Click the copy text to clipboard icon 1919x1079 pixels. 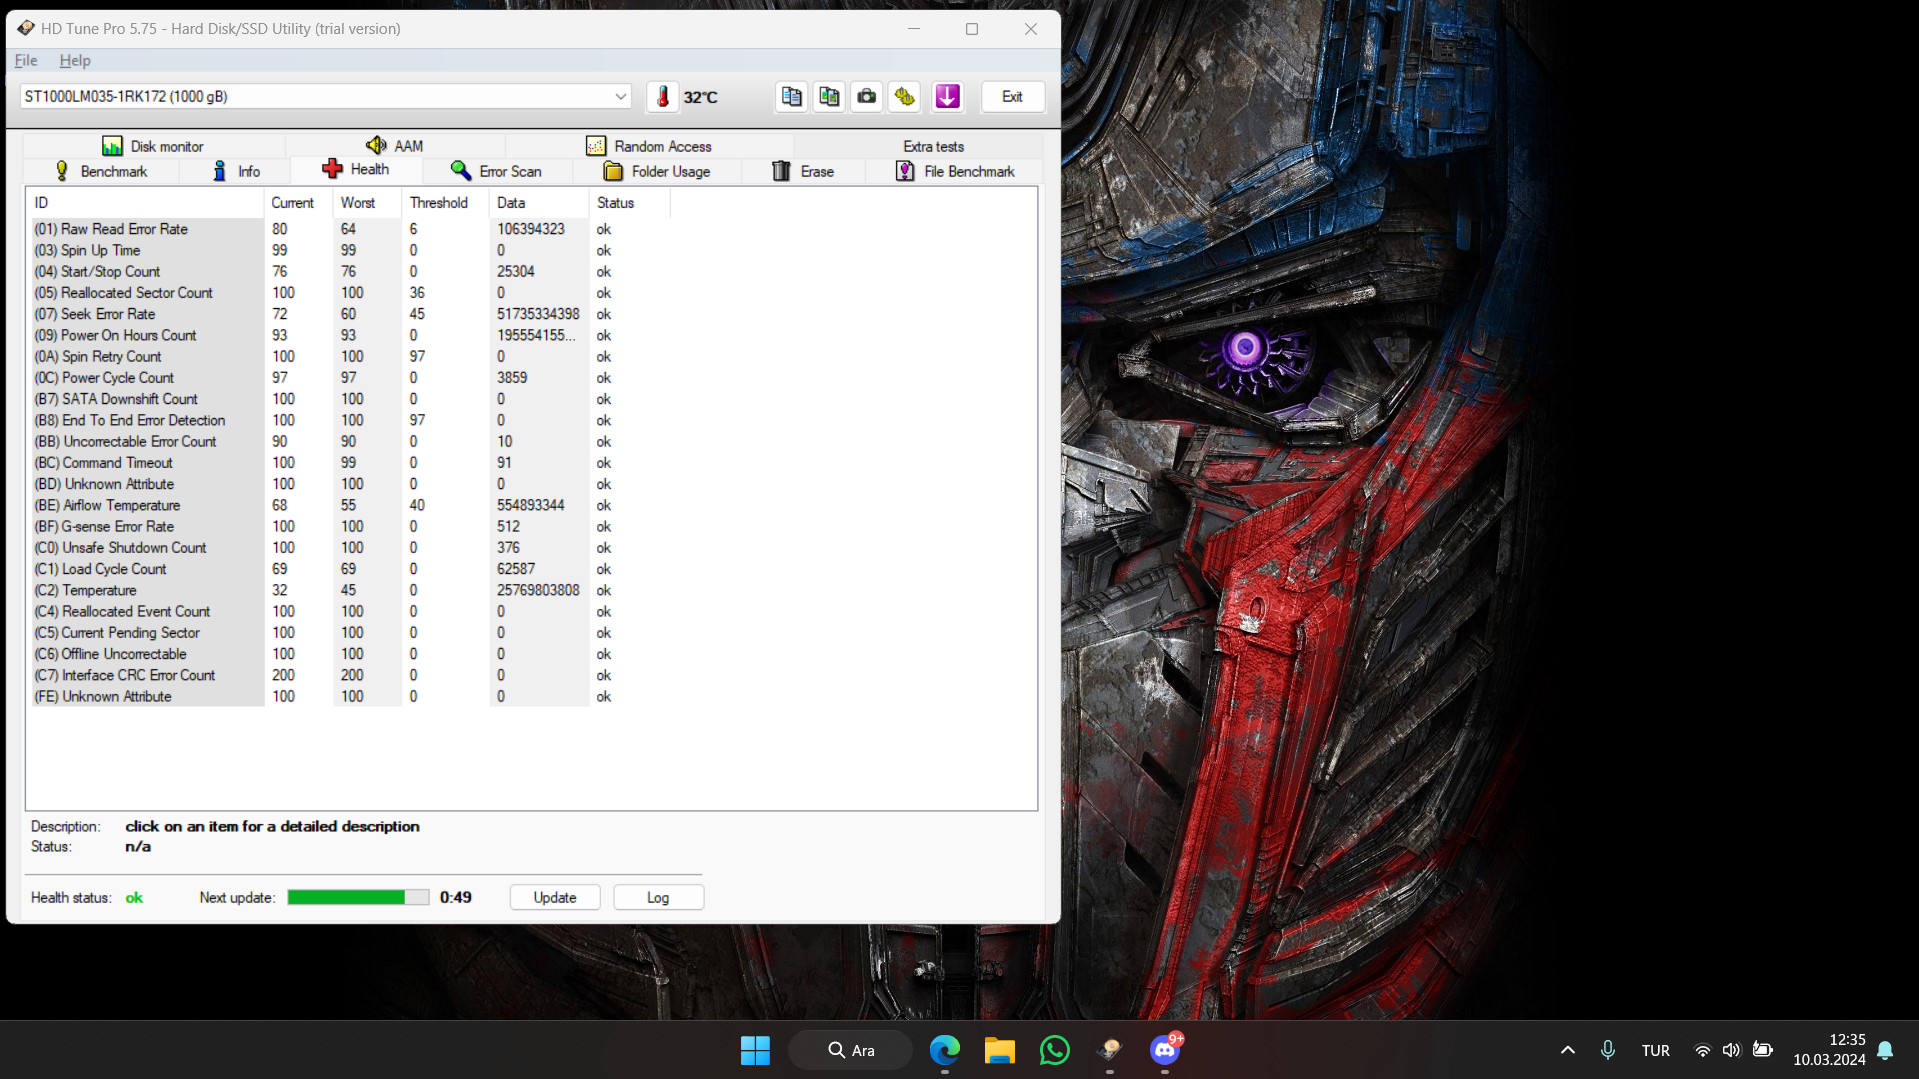(x=791, y=97)
